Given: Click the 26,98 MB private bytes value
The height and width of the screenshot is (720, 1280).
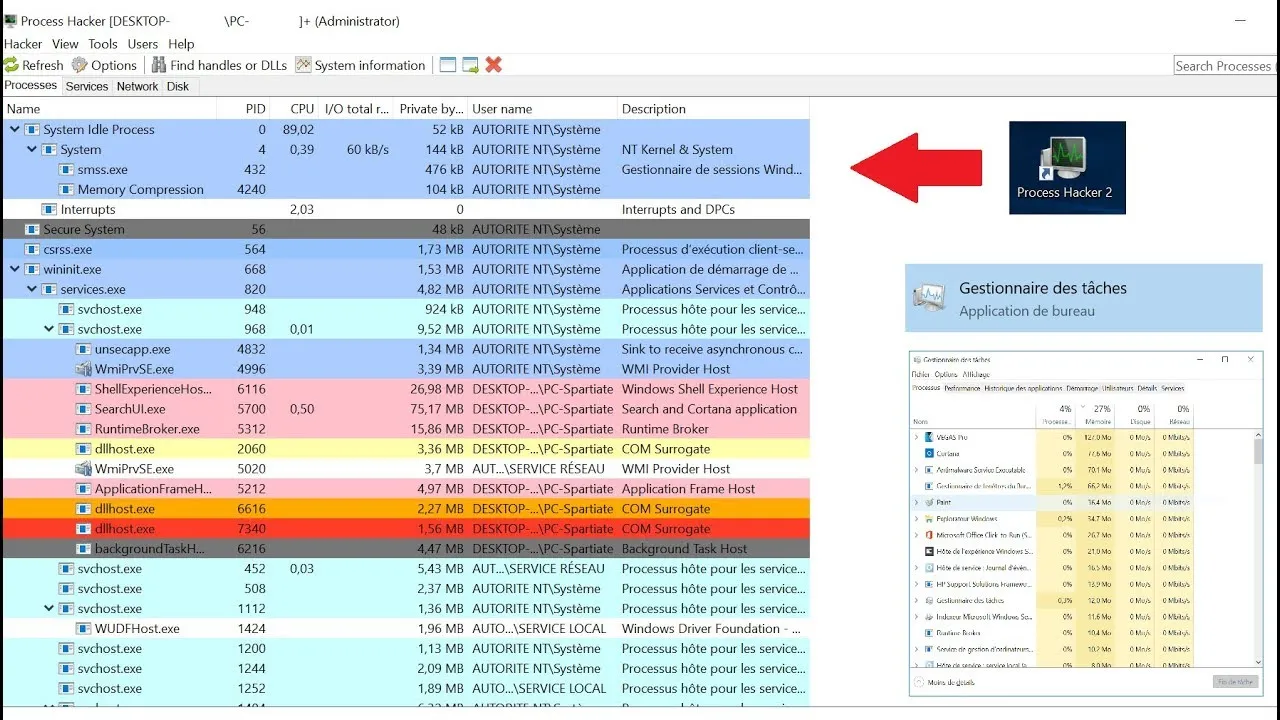Looking at the screenshot, I should pyautogui.click(x=436, y=389).
